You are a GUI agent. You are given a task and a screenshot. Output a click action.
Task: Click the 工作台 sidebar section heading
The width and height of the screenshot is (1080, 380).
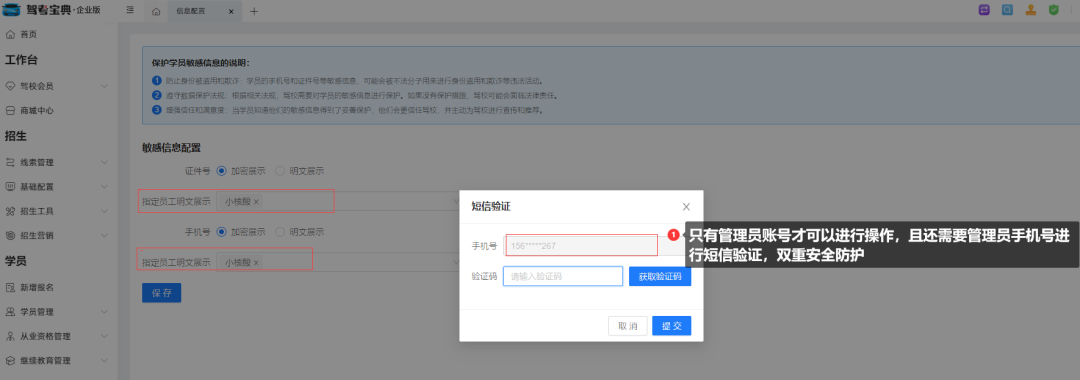pos(21,60)
